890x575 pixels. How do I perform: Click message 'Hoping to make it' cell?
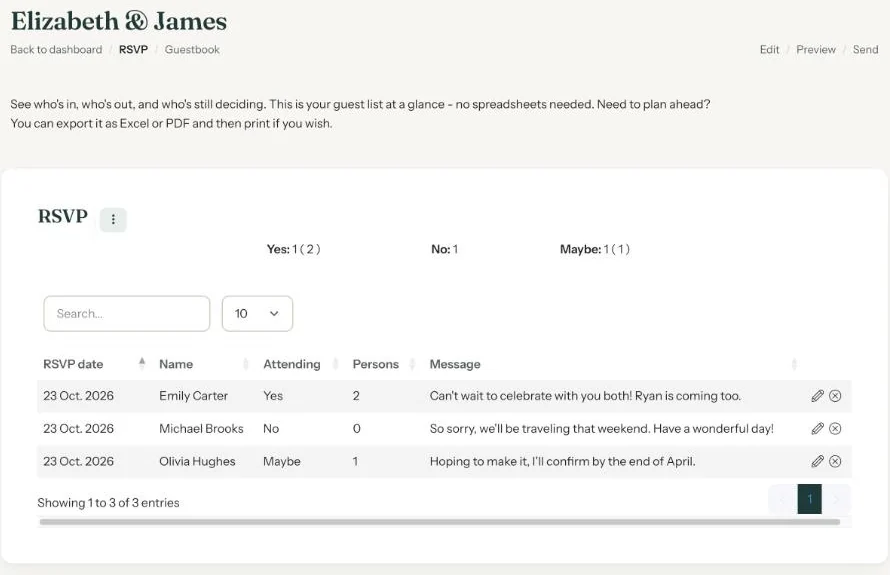(562, 461)
